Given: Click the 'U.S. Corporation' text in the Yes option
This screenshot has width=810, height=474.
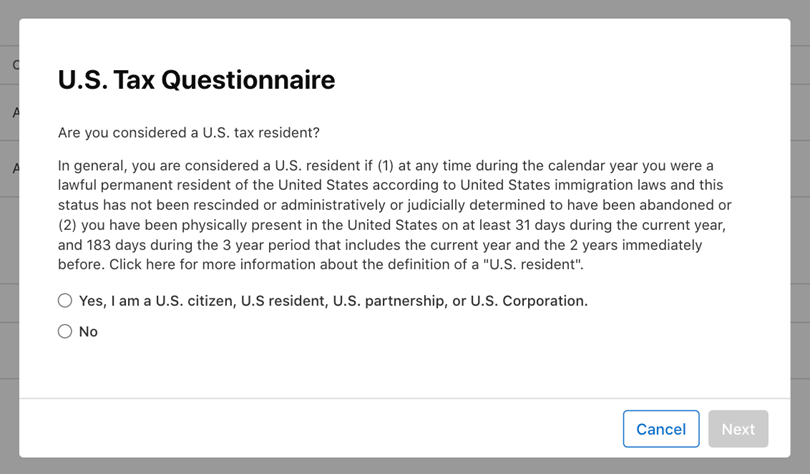Looking at the screenshot, I should (528, 301).
